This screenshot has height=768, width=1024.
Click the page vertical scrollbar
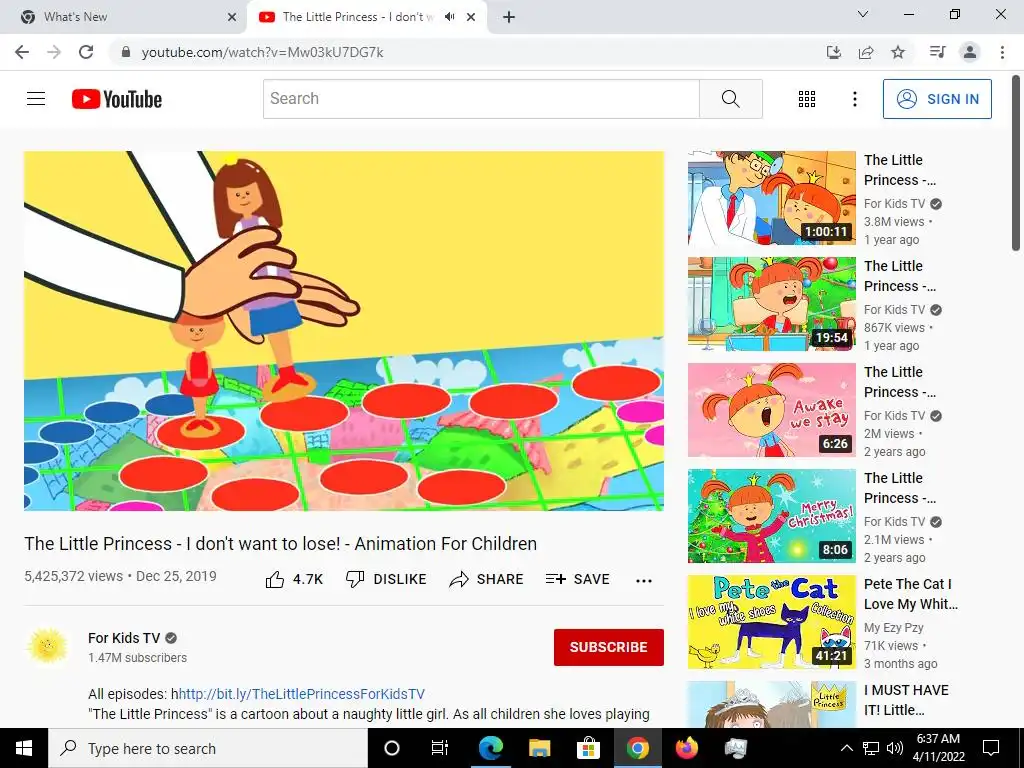click(1016, 163)
